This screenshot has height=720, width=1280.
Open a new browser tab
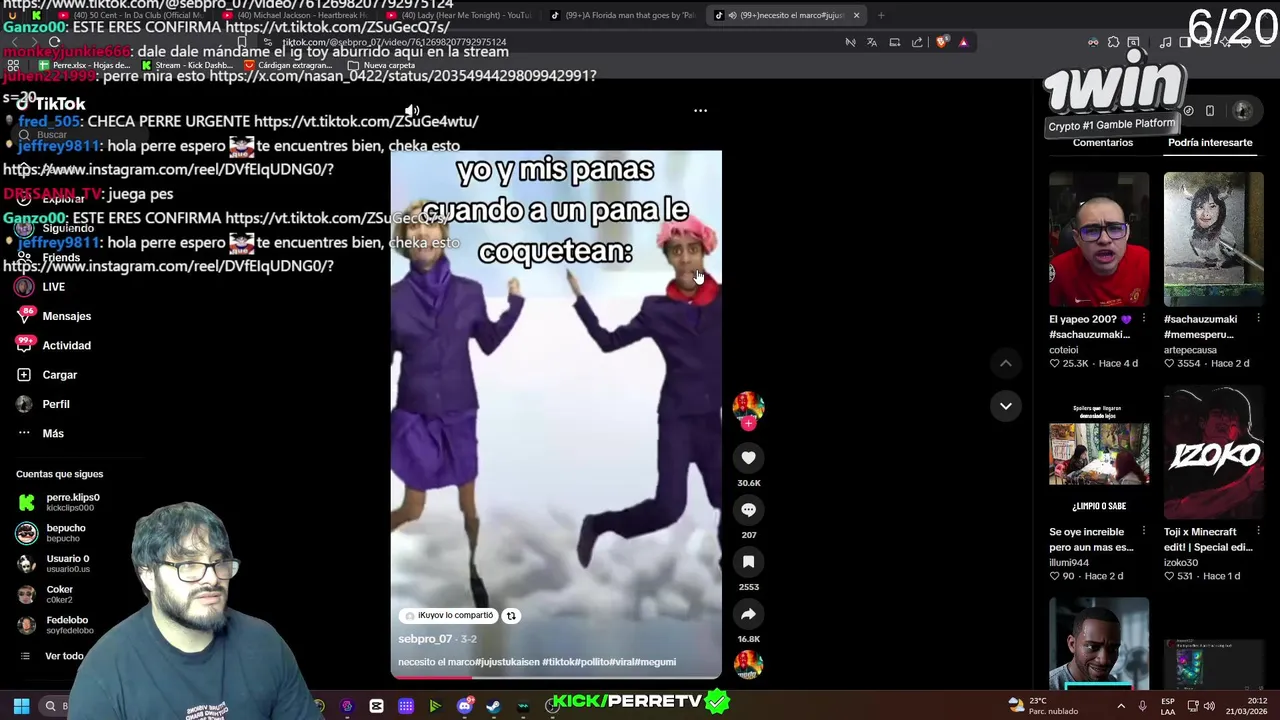881,15
